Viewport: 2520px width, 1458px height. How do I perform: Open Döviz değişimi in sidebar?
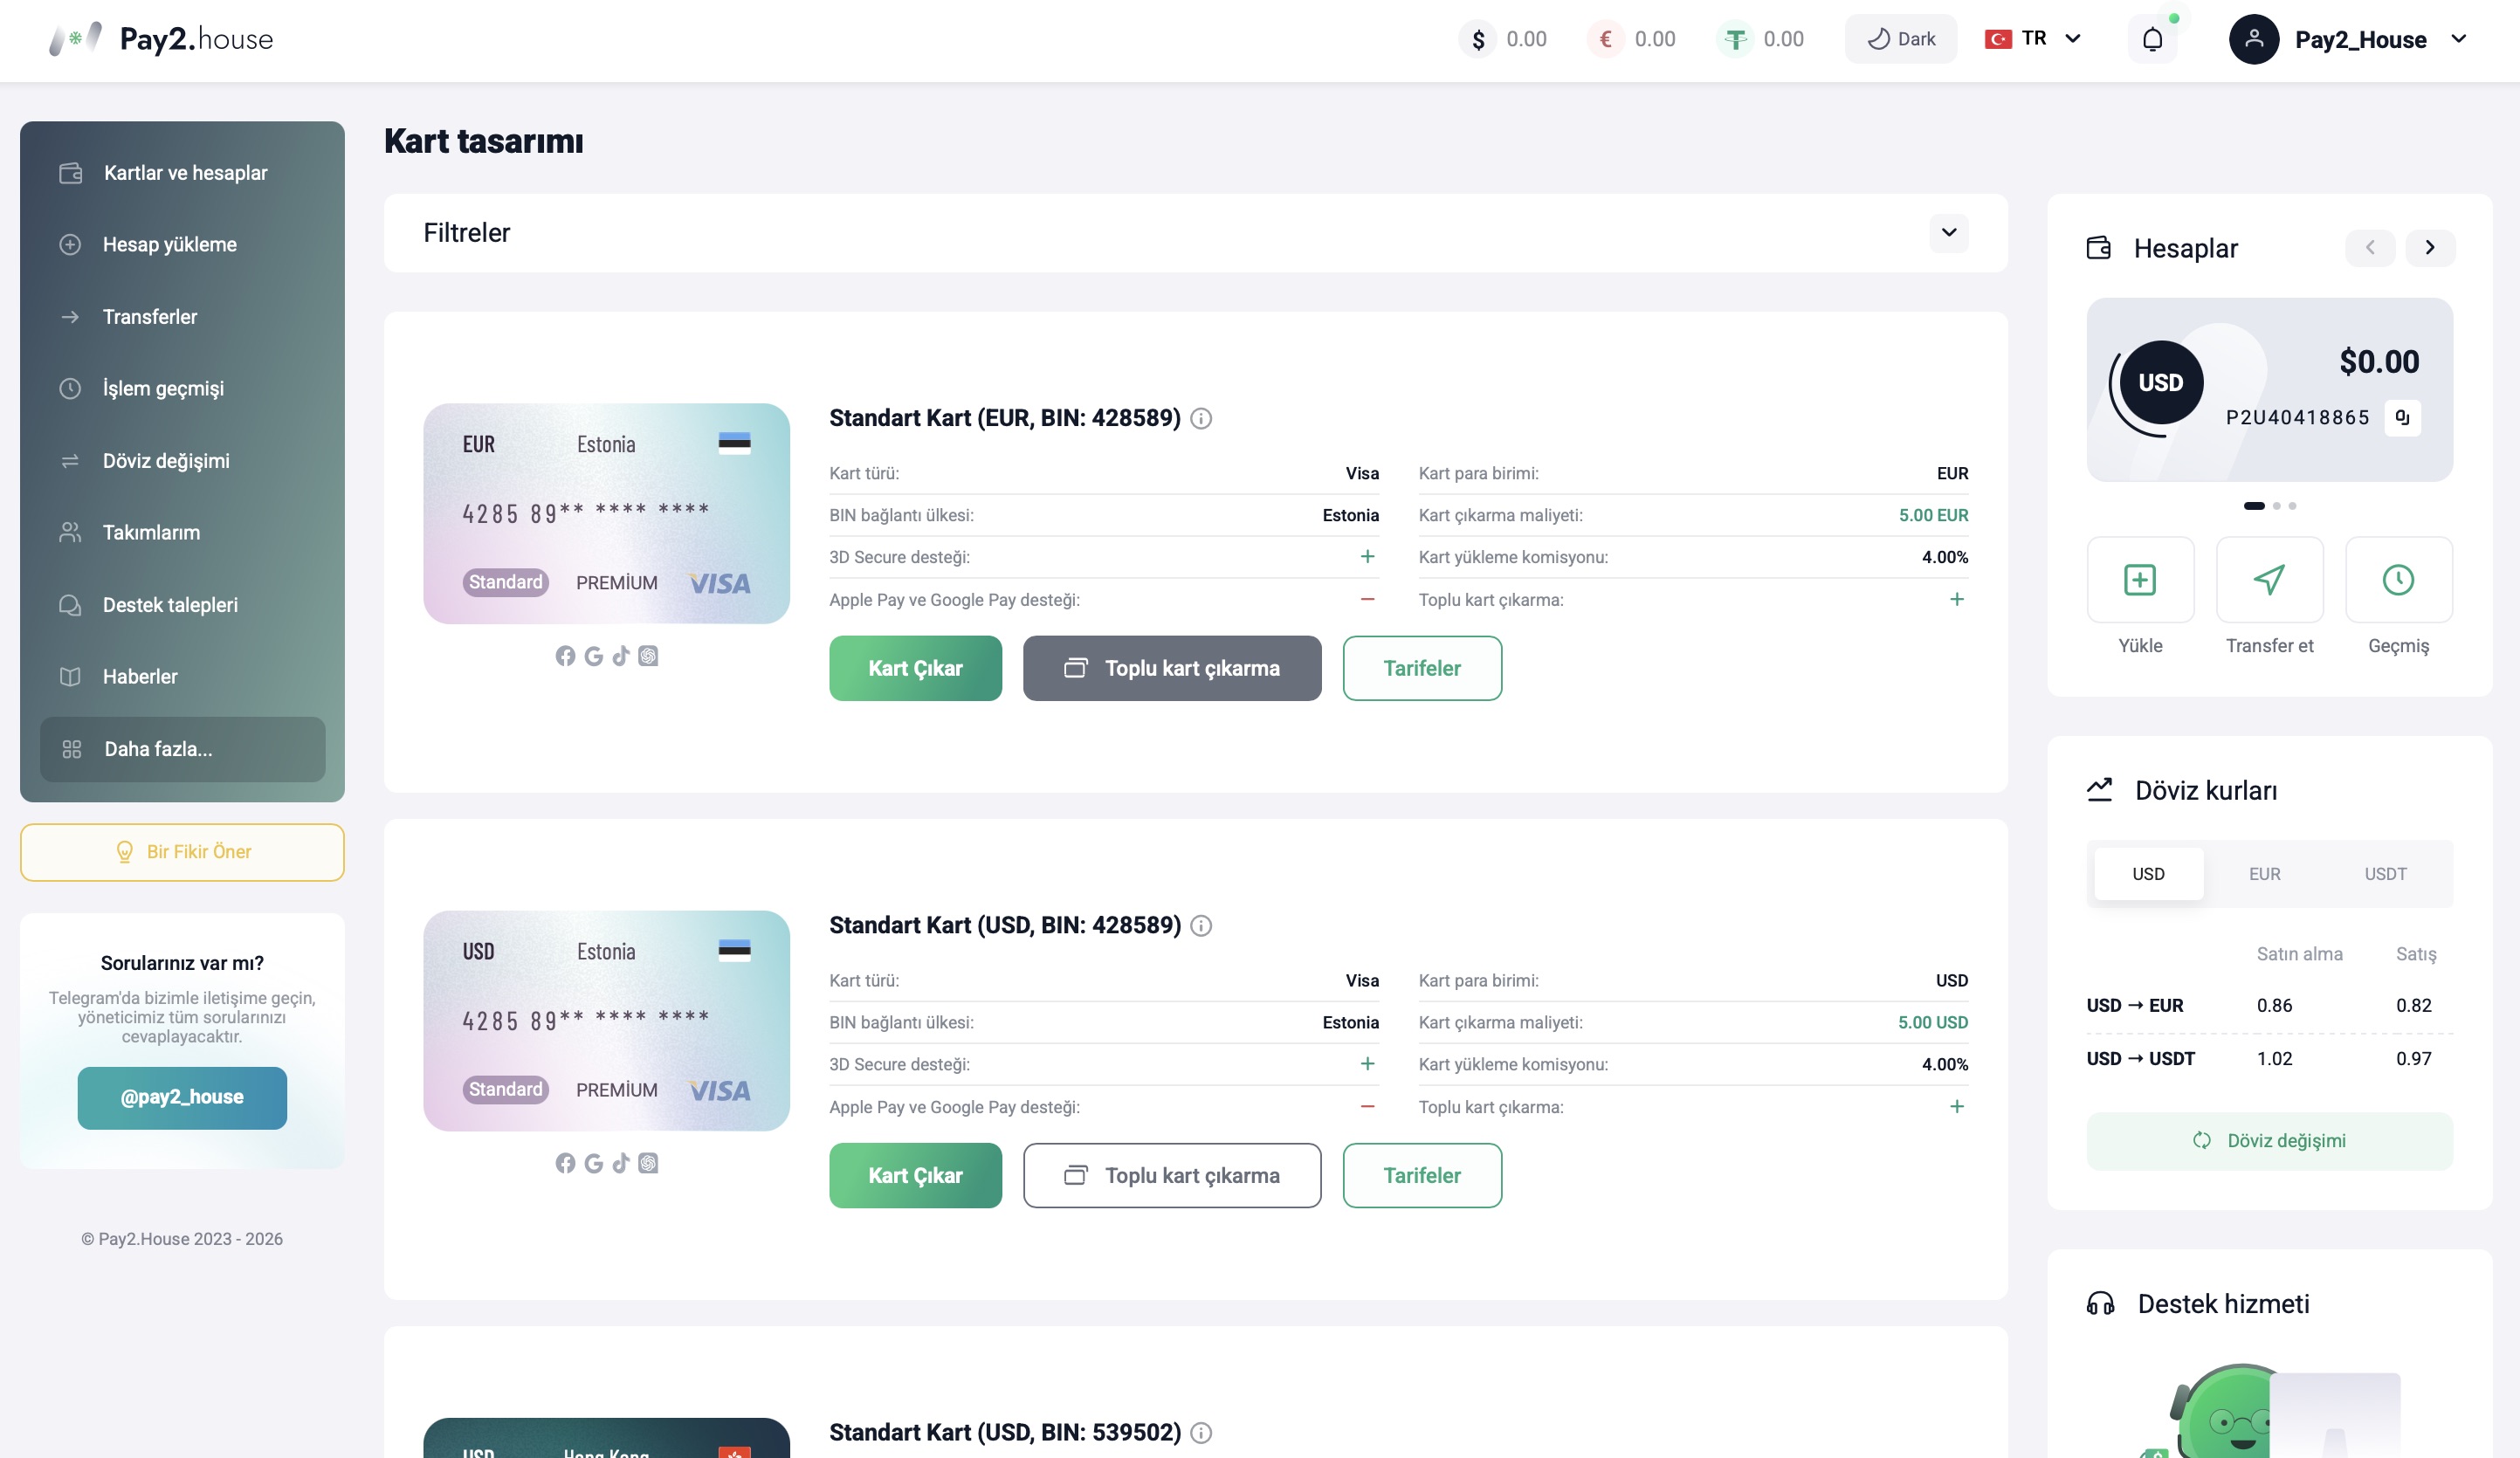[182, 461]
